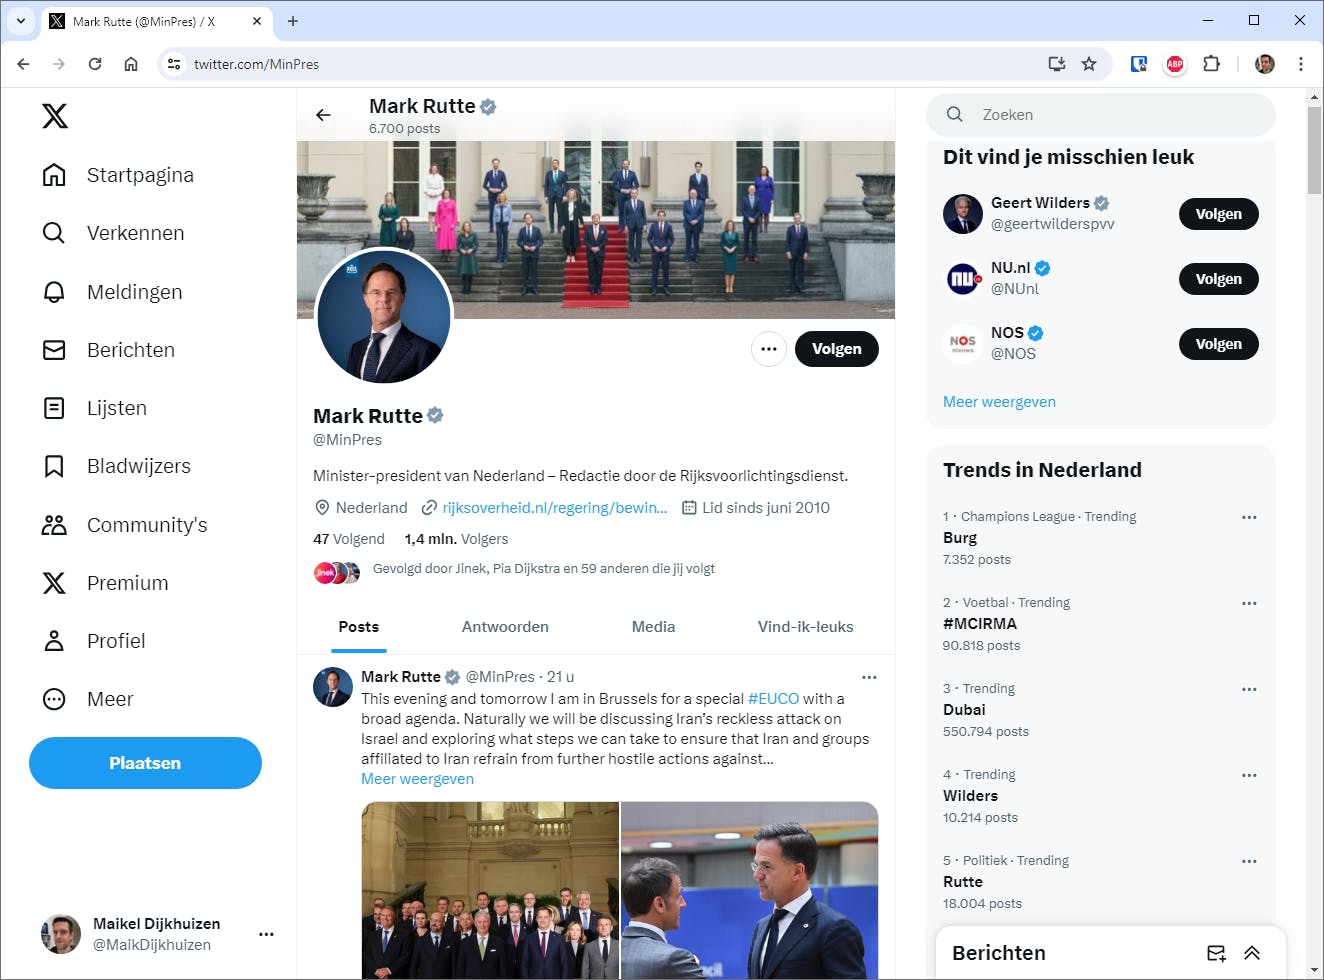The height and width of the screenshot is (980, 1324).
Task: Open options for the Burg trend
Action: (1249, 517)
